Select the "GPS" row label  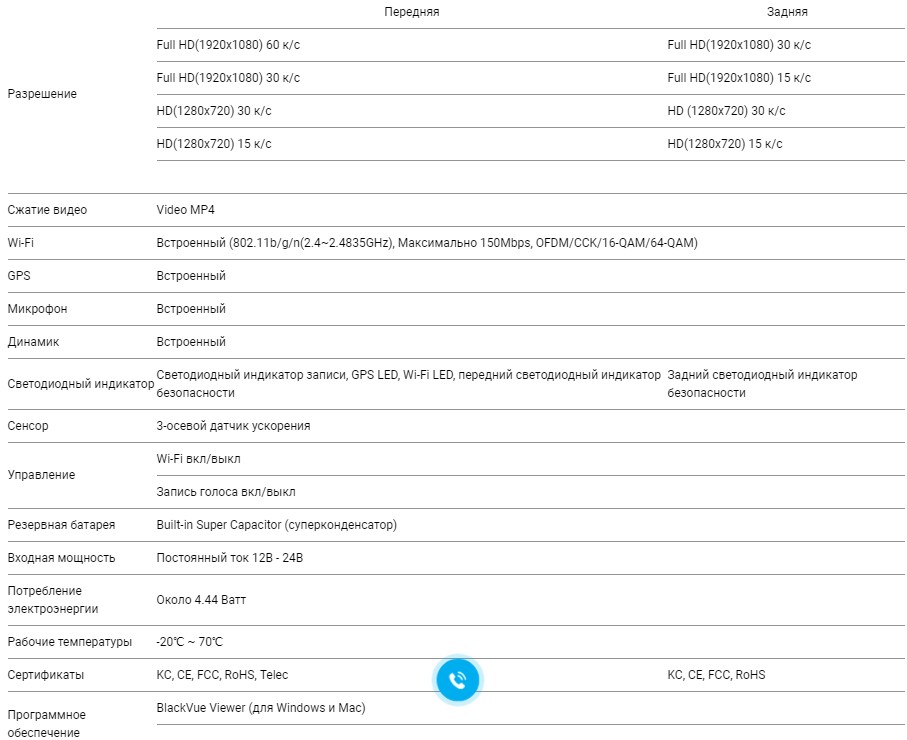click(x=19, y=276)
